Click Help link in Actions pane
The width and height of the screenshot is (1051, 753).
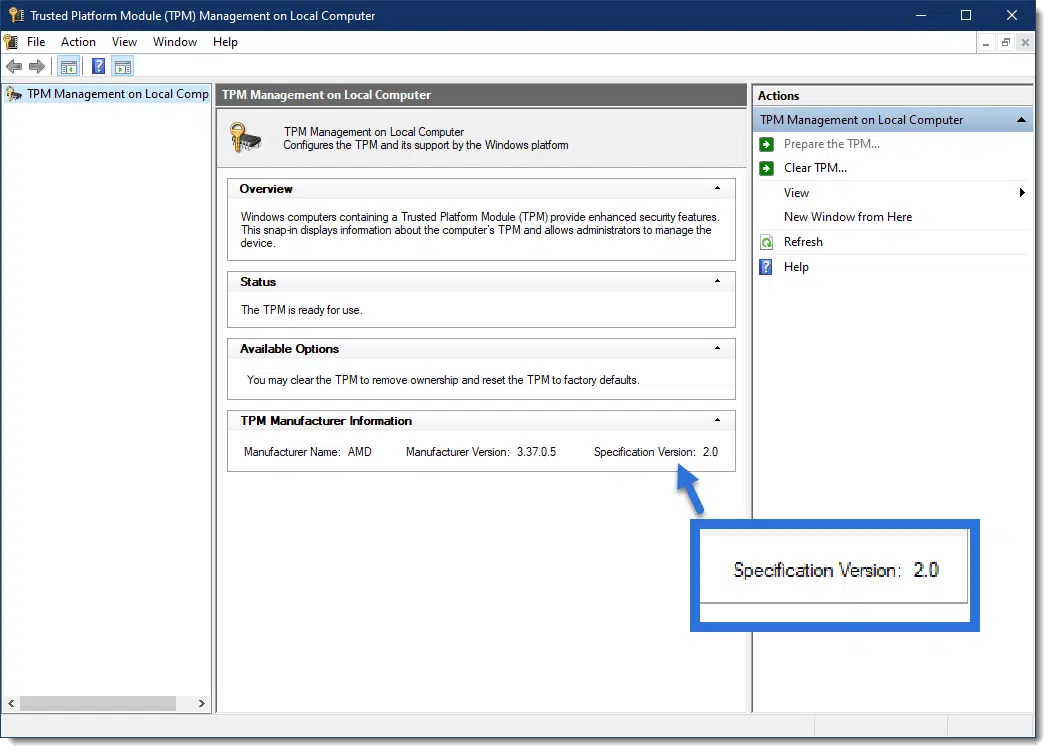point(796,267)
